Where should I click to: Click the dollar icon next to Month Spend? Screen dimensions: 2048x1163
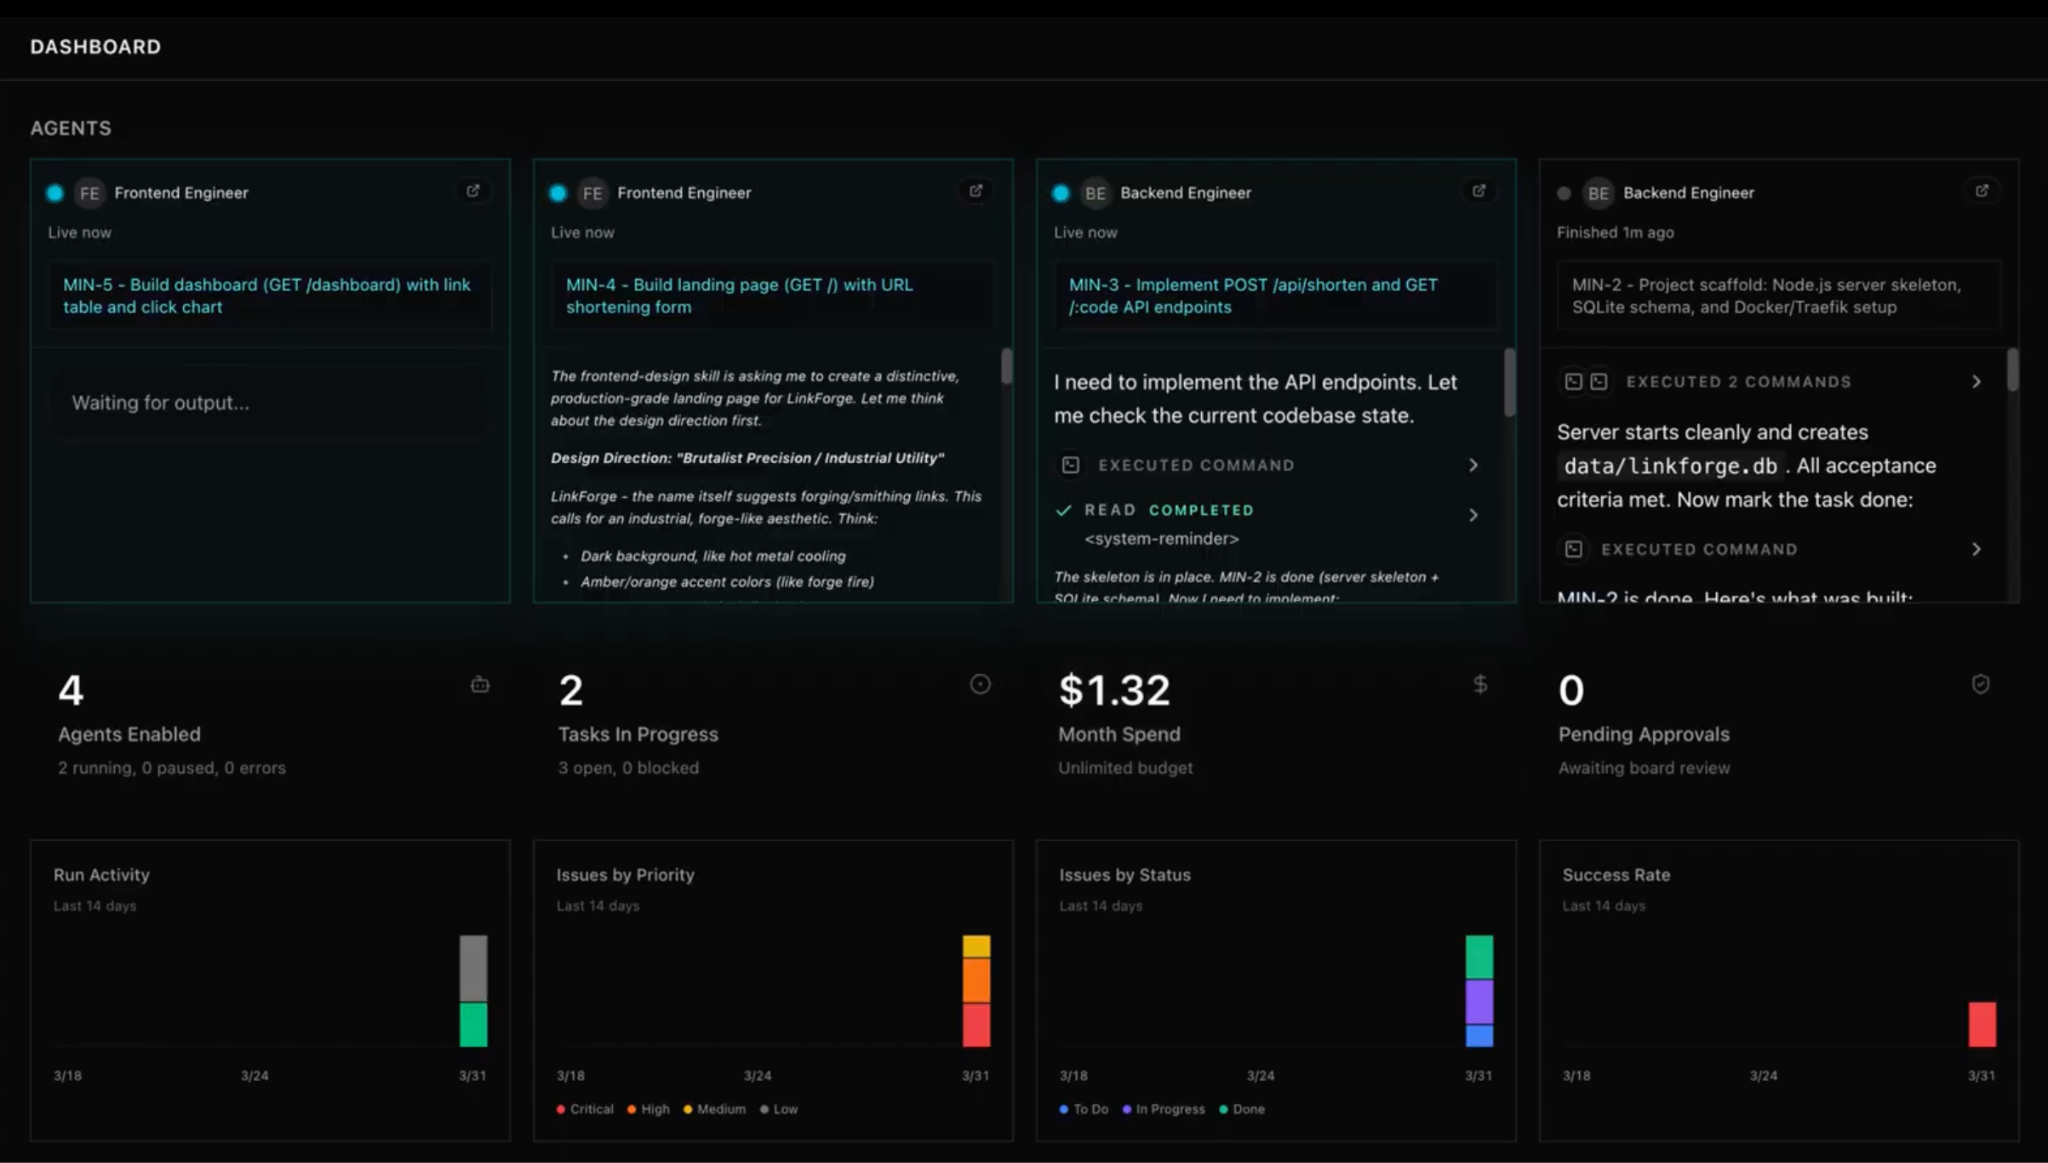point(1480,684)
